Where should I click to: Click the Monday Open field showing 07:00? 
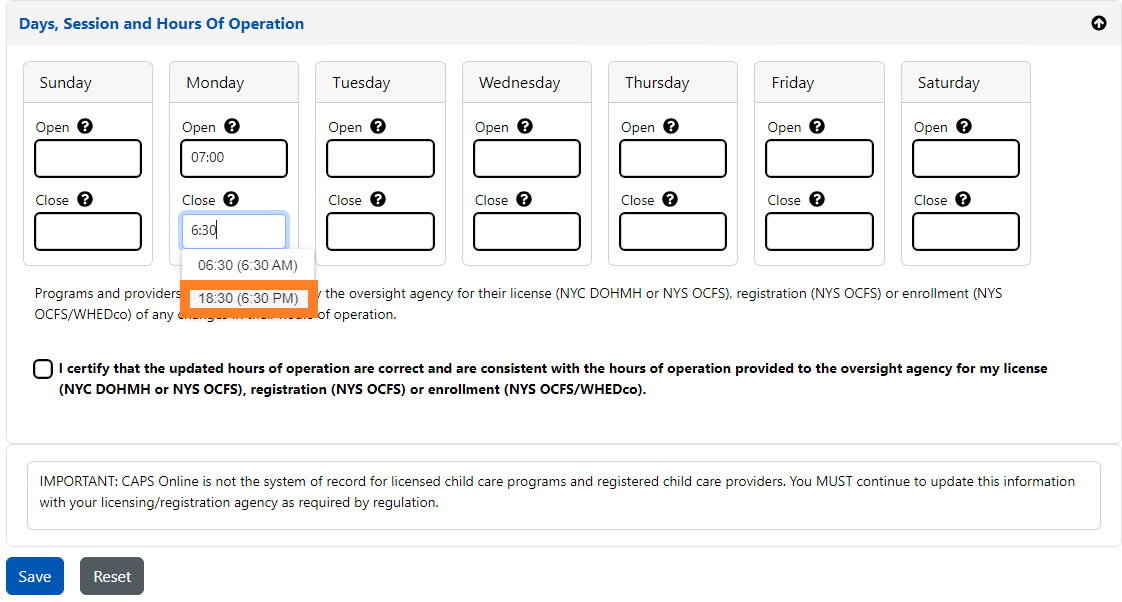coord(234,158)
